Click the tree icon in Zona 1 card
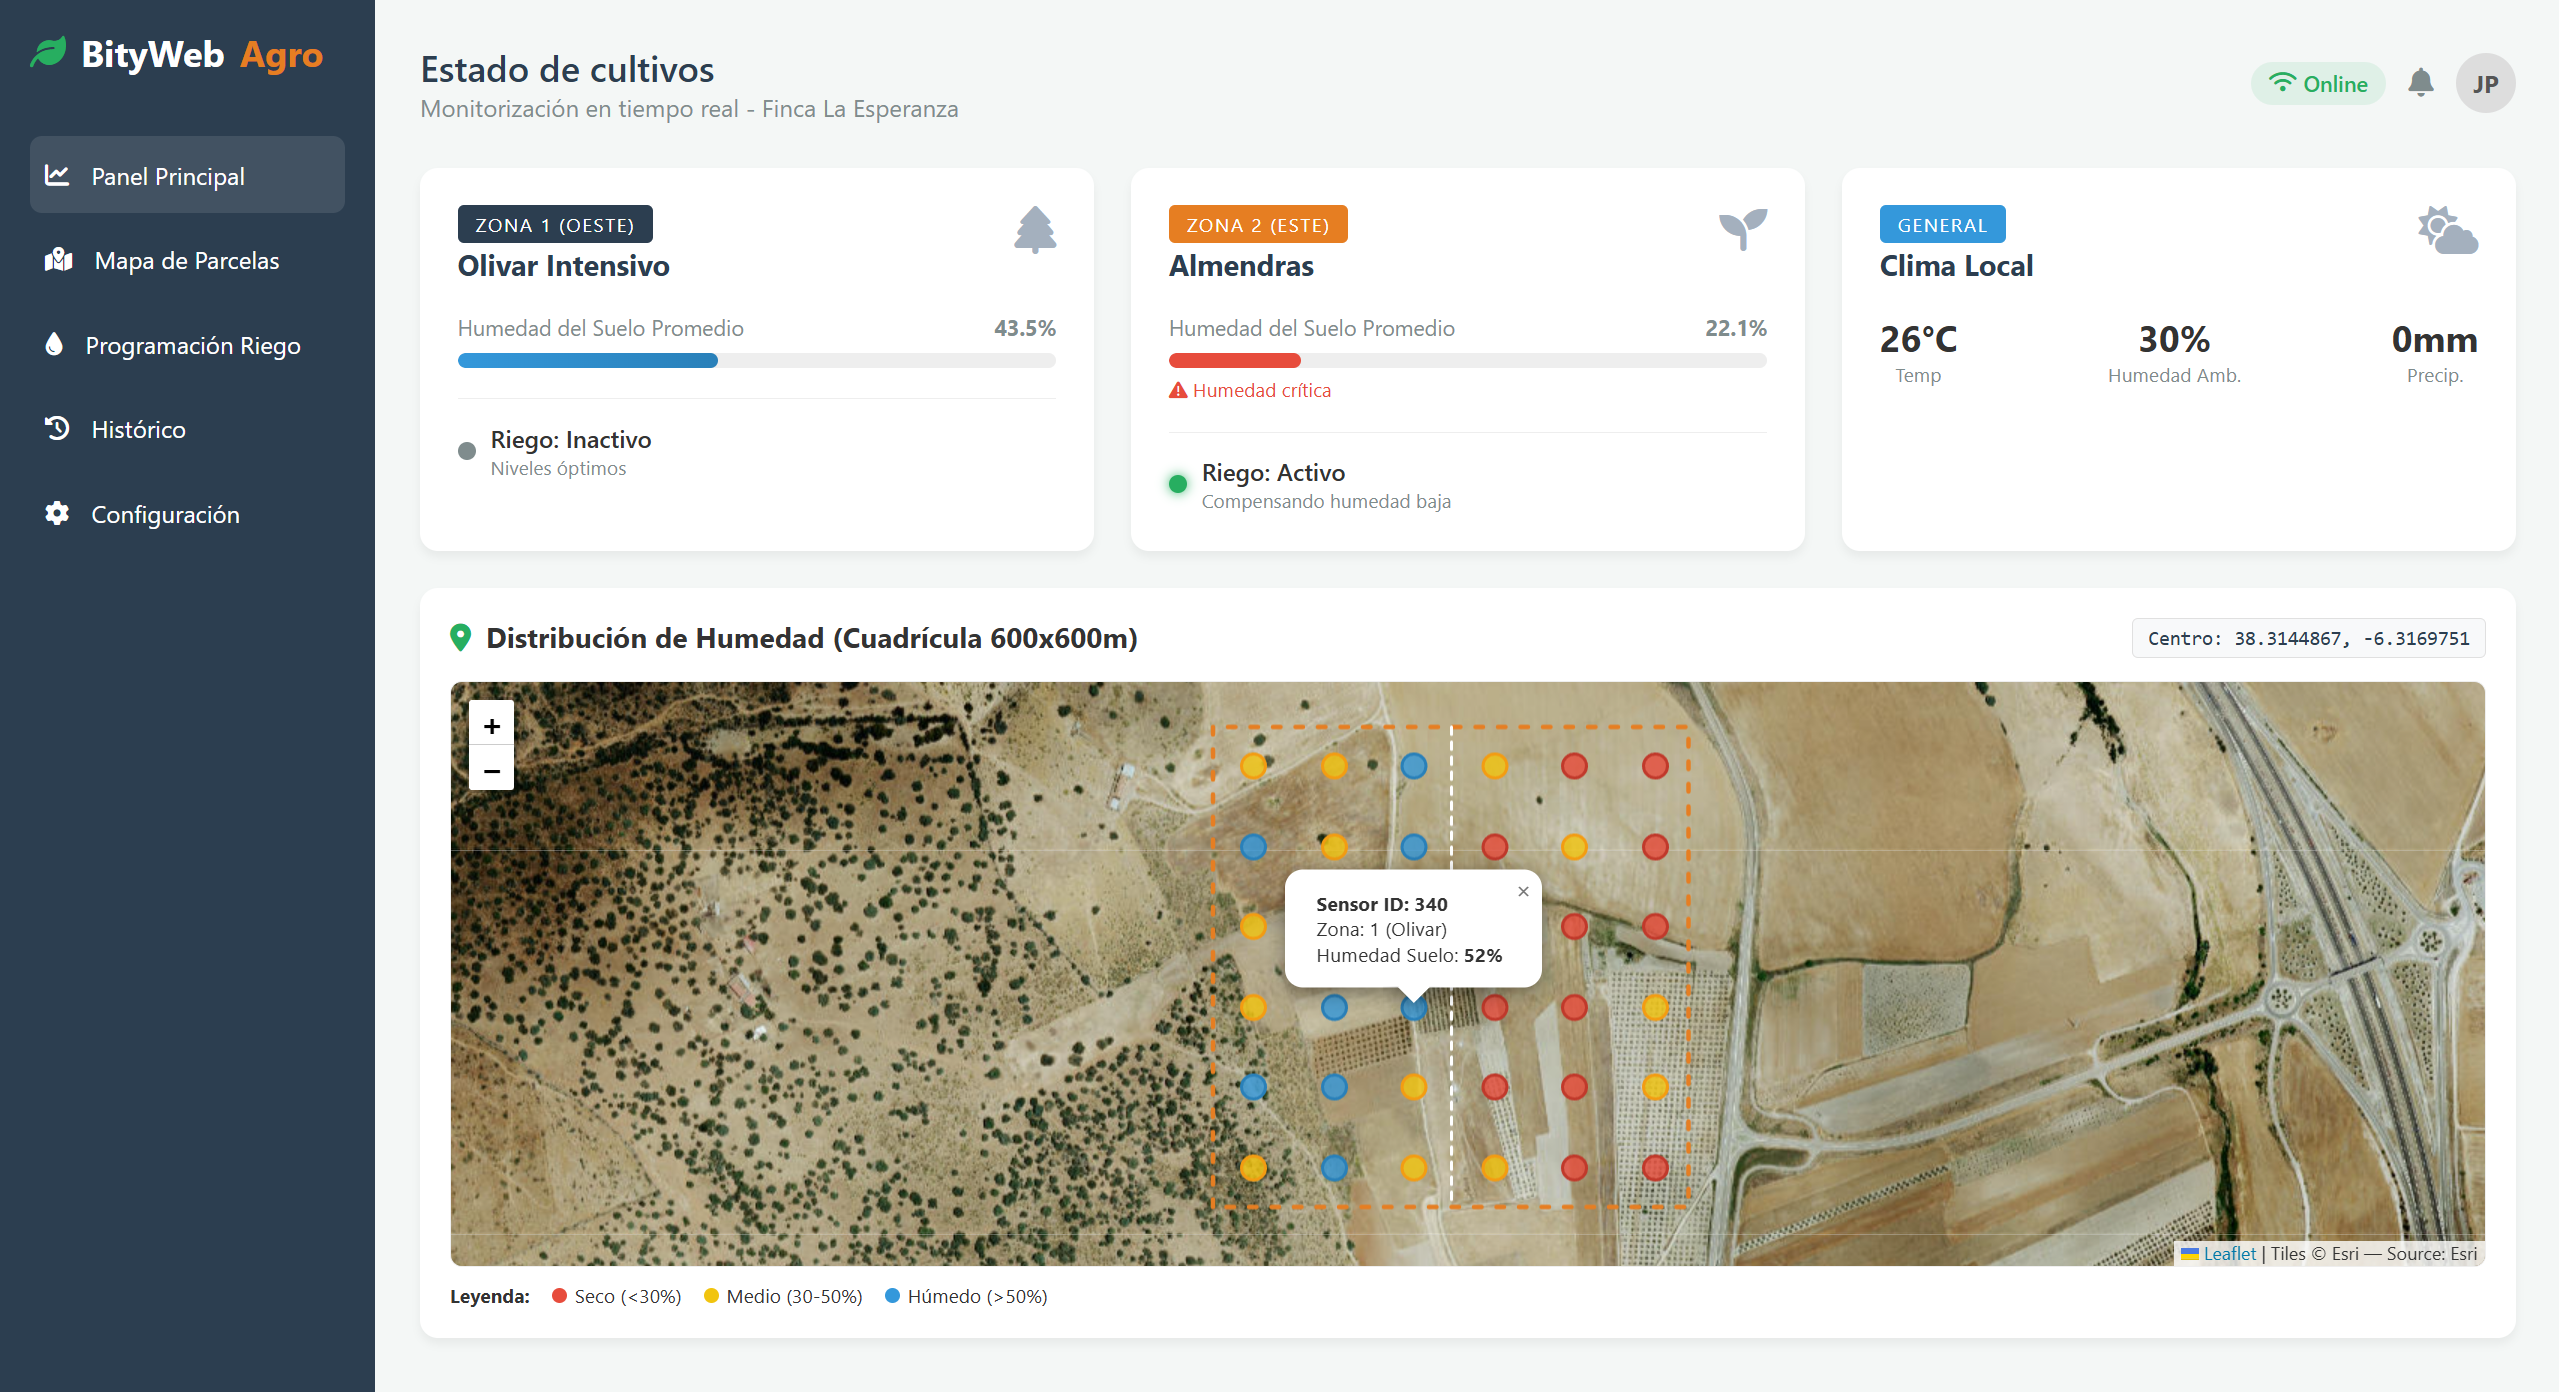2559x1392 pixels. point(1034,230)
